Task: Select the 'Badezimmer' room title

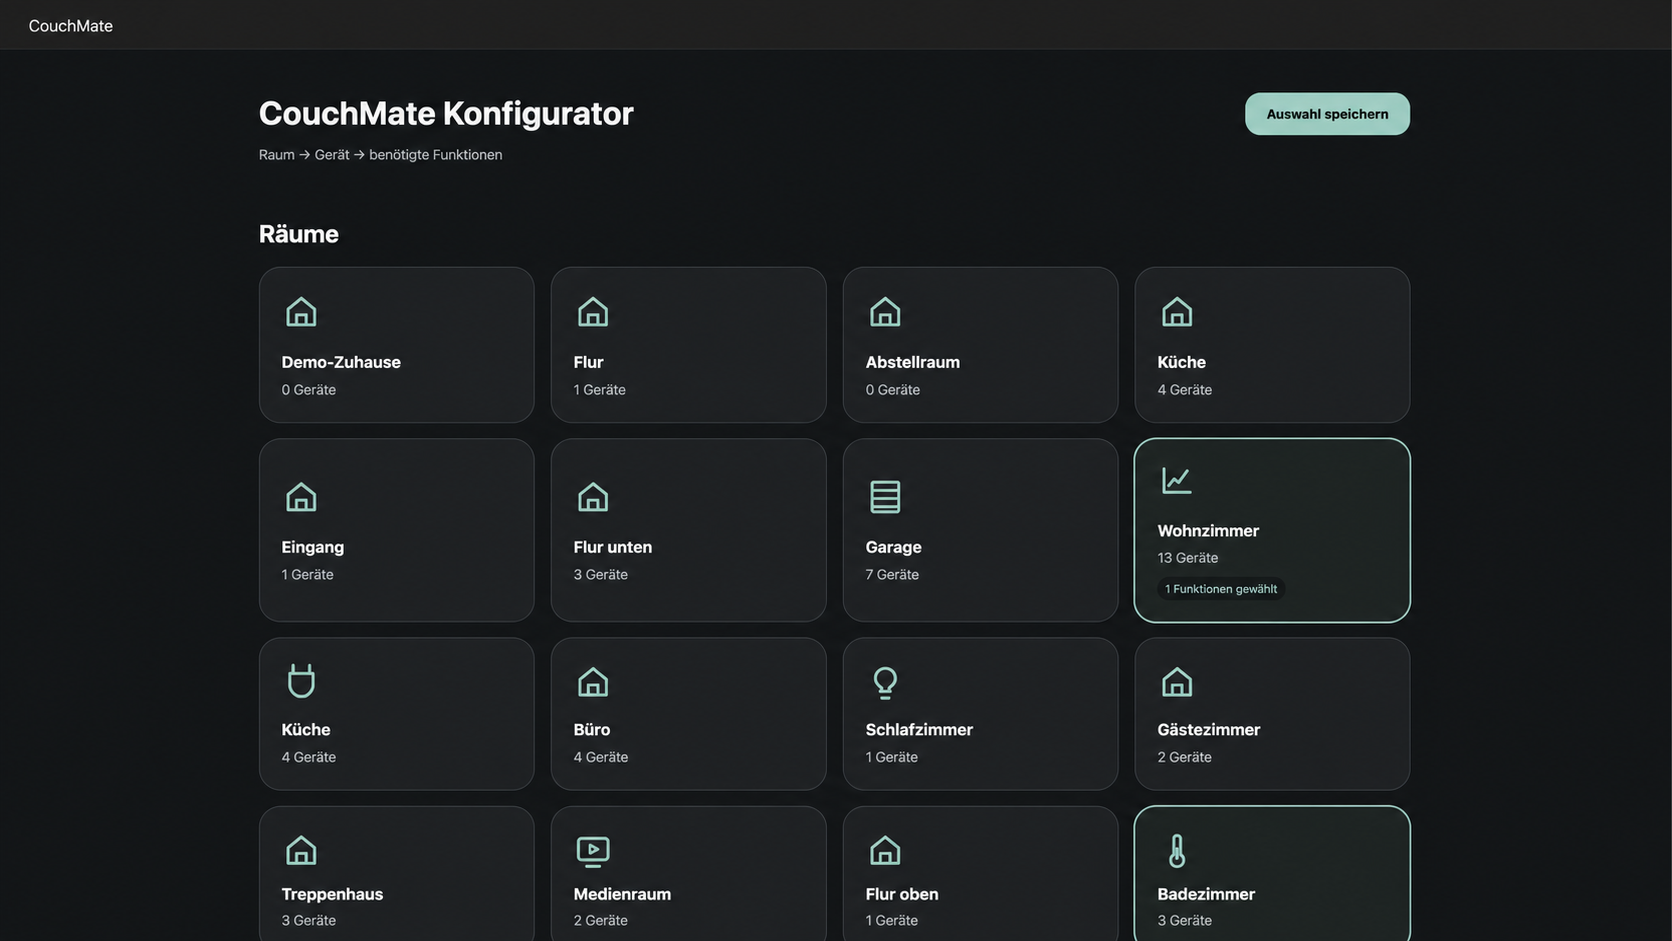Action: tap(1206, 894)
